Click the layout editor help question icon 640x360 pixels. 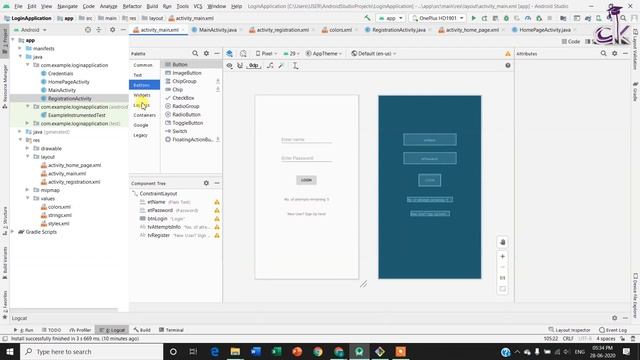click(508, 65)
